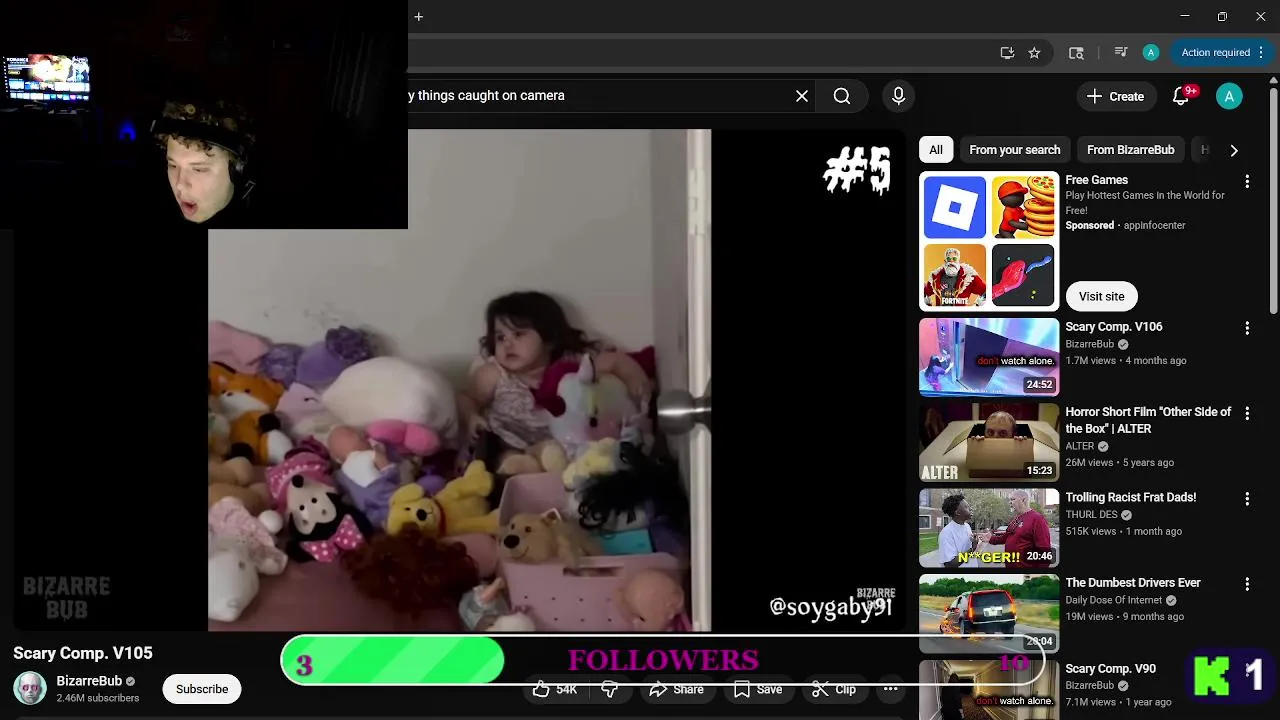Show more filter chips with arrow
This screenshot has width=1280, height=720.
click(1234, 150)
